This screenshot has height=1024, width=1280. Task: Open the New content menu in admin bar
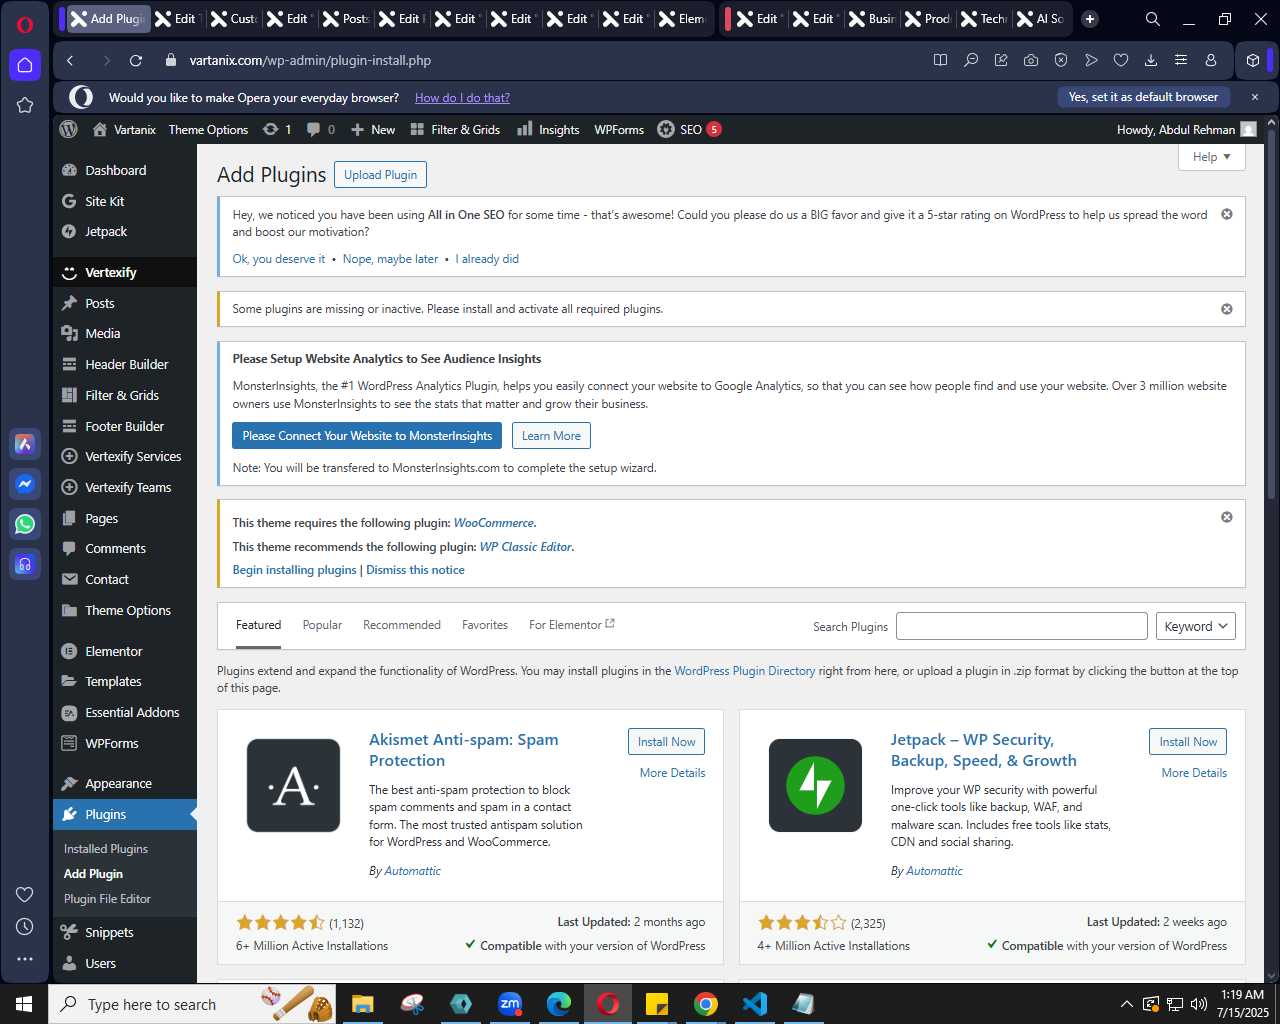pyautogui.click(x=373, y=129)
